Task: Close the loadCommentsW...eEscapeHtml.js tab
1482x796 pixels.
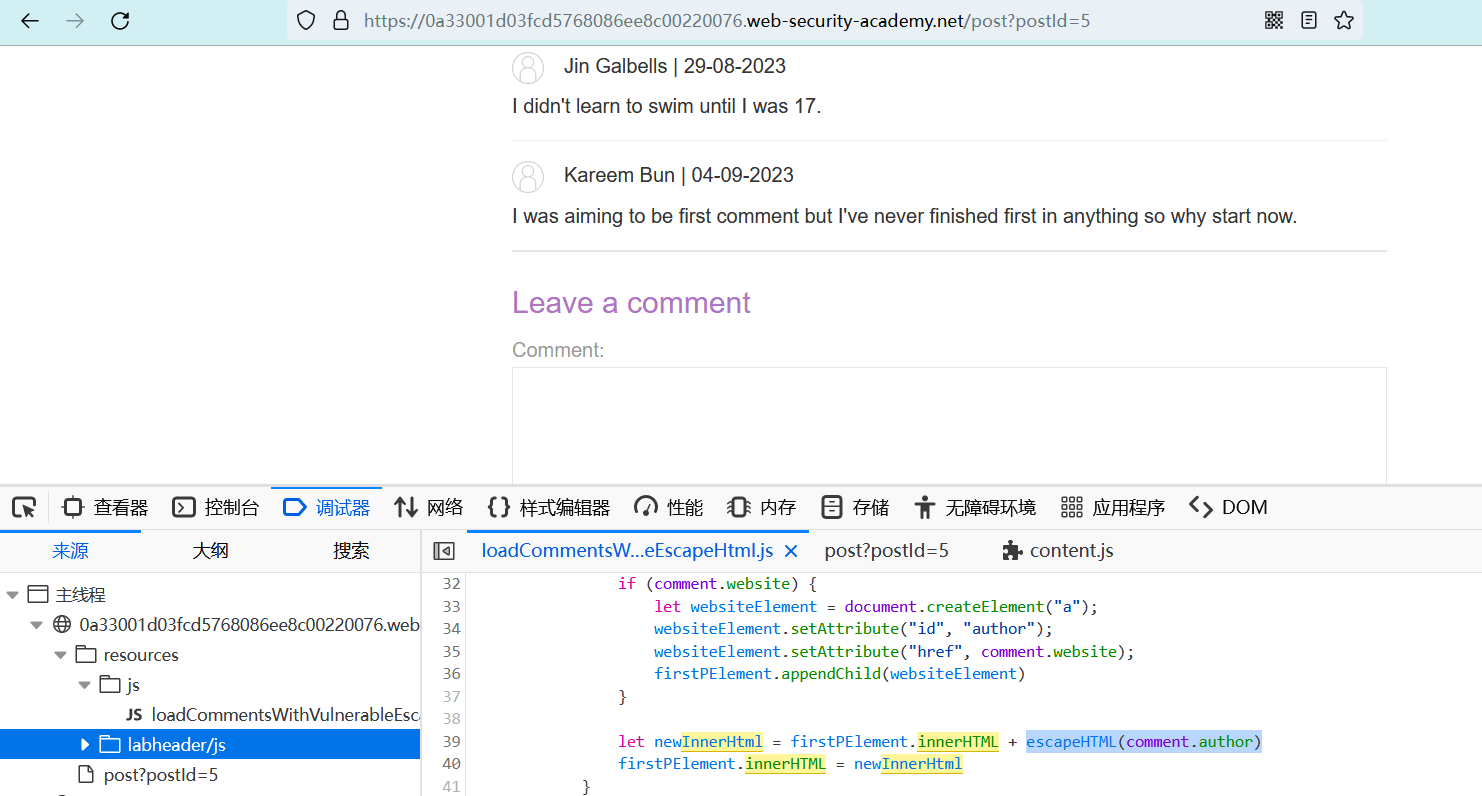Action: click(x=790, y=551)
